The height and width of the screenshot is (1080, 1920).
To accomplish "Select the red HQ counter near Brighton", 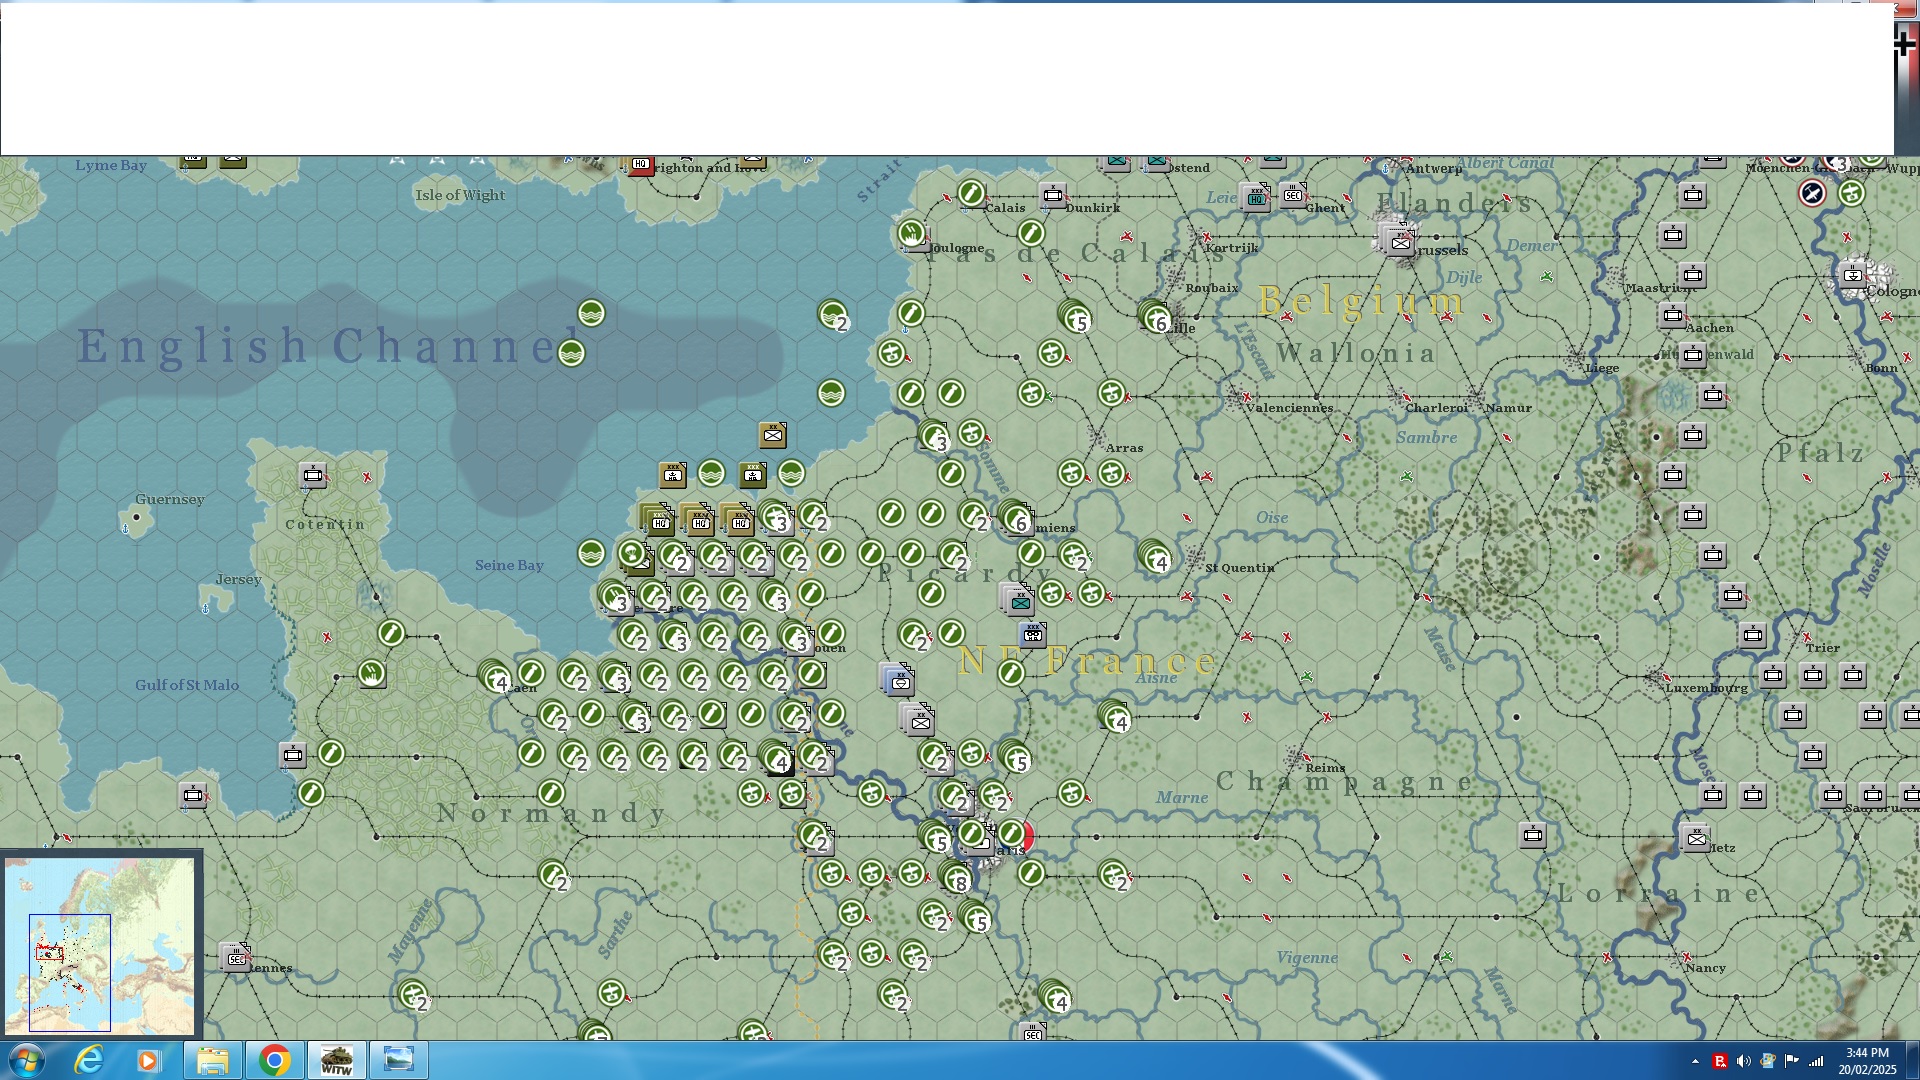I will click(x=640, y=164).
